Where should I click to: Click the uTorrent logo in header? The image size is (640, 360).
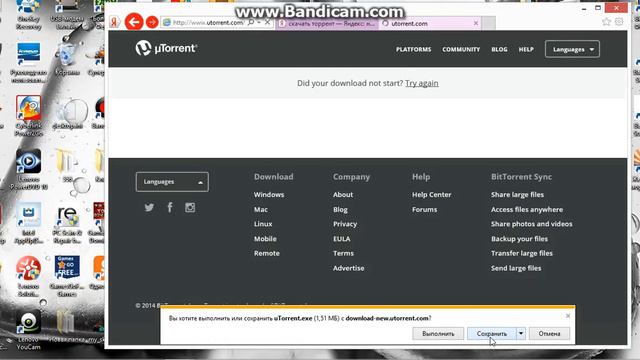point(166,48)
